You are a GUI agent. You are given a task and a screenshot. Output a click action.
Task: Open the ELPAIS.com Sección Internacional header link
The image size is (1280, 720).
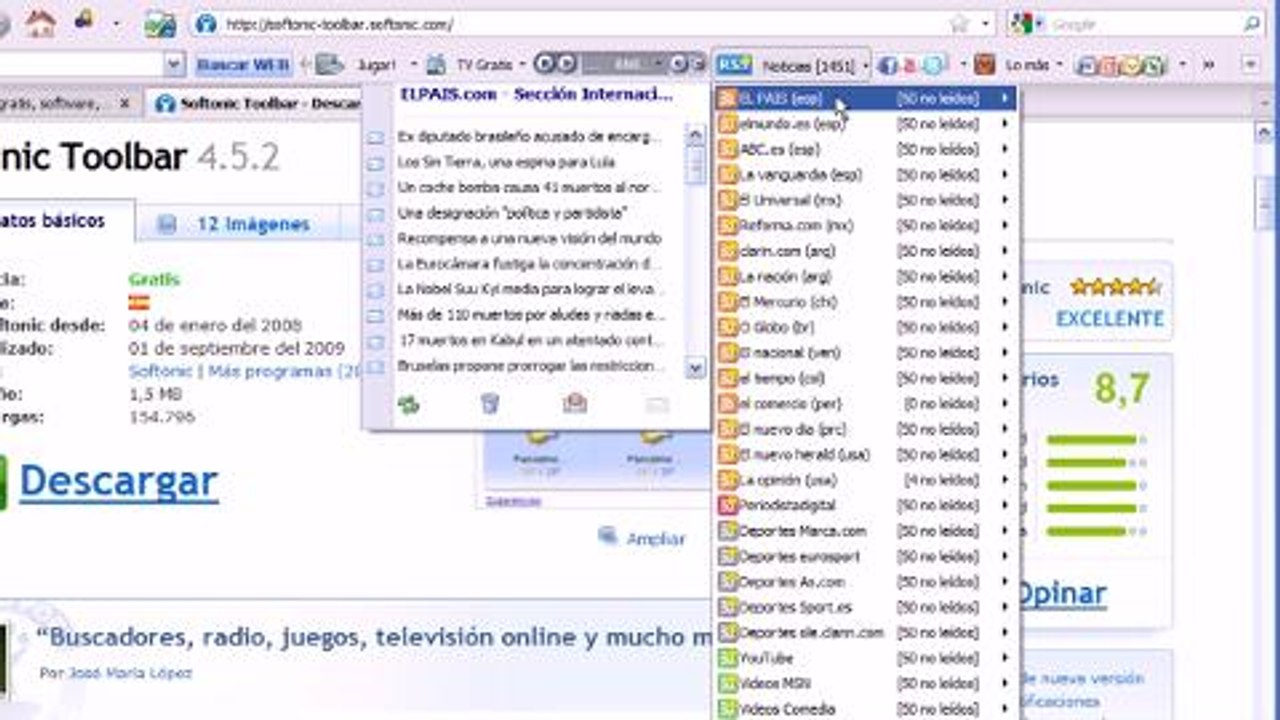coord(536,94)
